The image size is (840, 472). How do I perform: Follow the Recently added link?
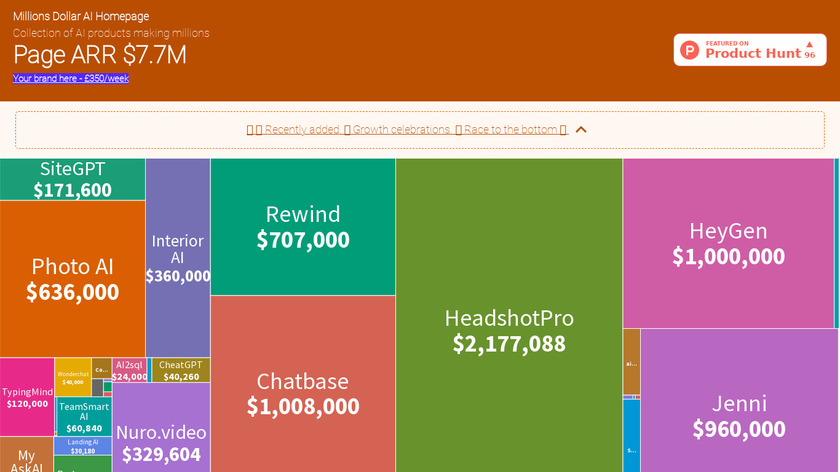[303, 130]
